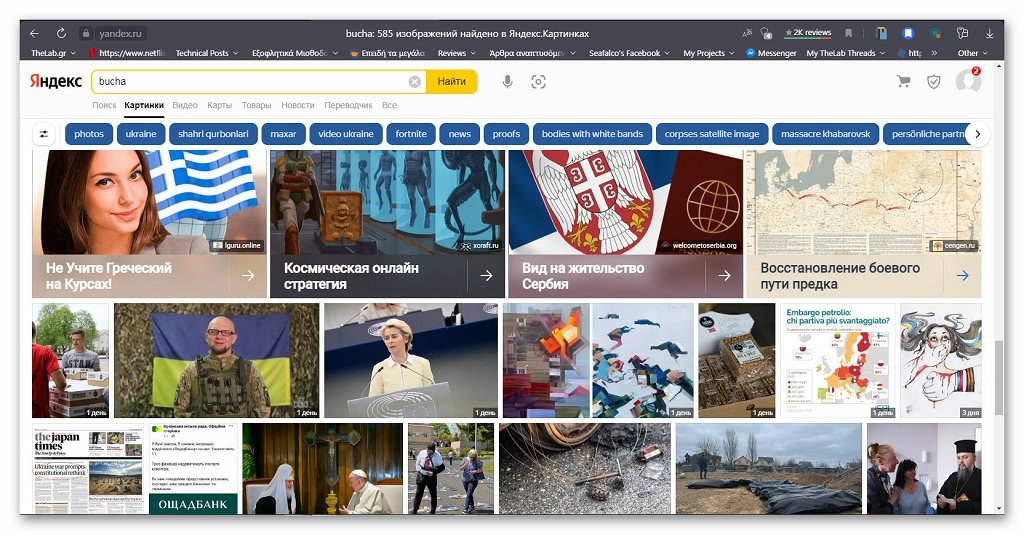This screenshot has width=1024, height=535.
Task: Expand the Seafalco's Facebook bookmark folder
Action: pyautogui.click(x=629, y=53)
